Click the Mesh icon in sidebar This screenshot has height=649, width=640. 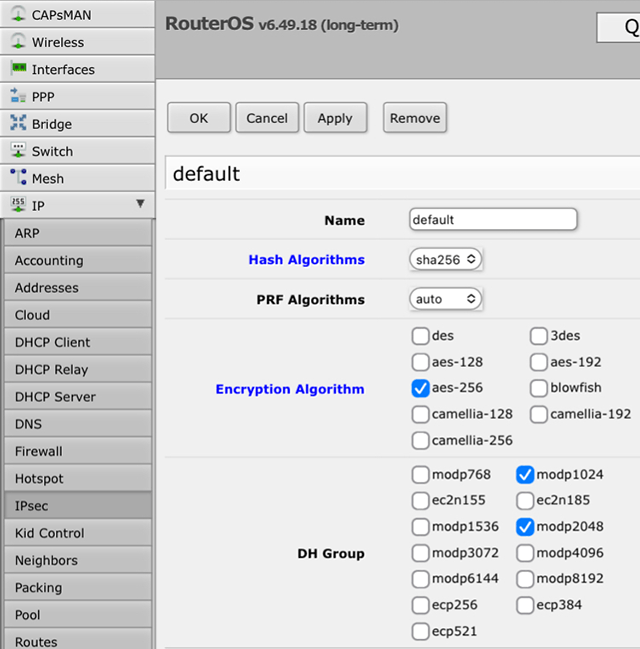(18, 178)
